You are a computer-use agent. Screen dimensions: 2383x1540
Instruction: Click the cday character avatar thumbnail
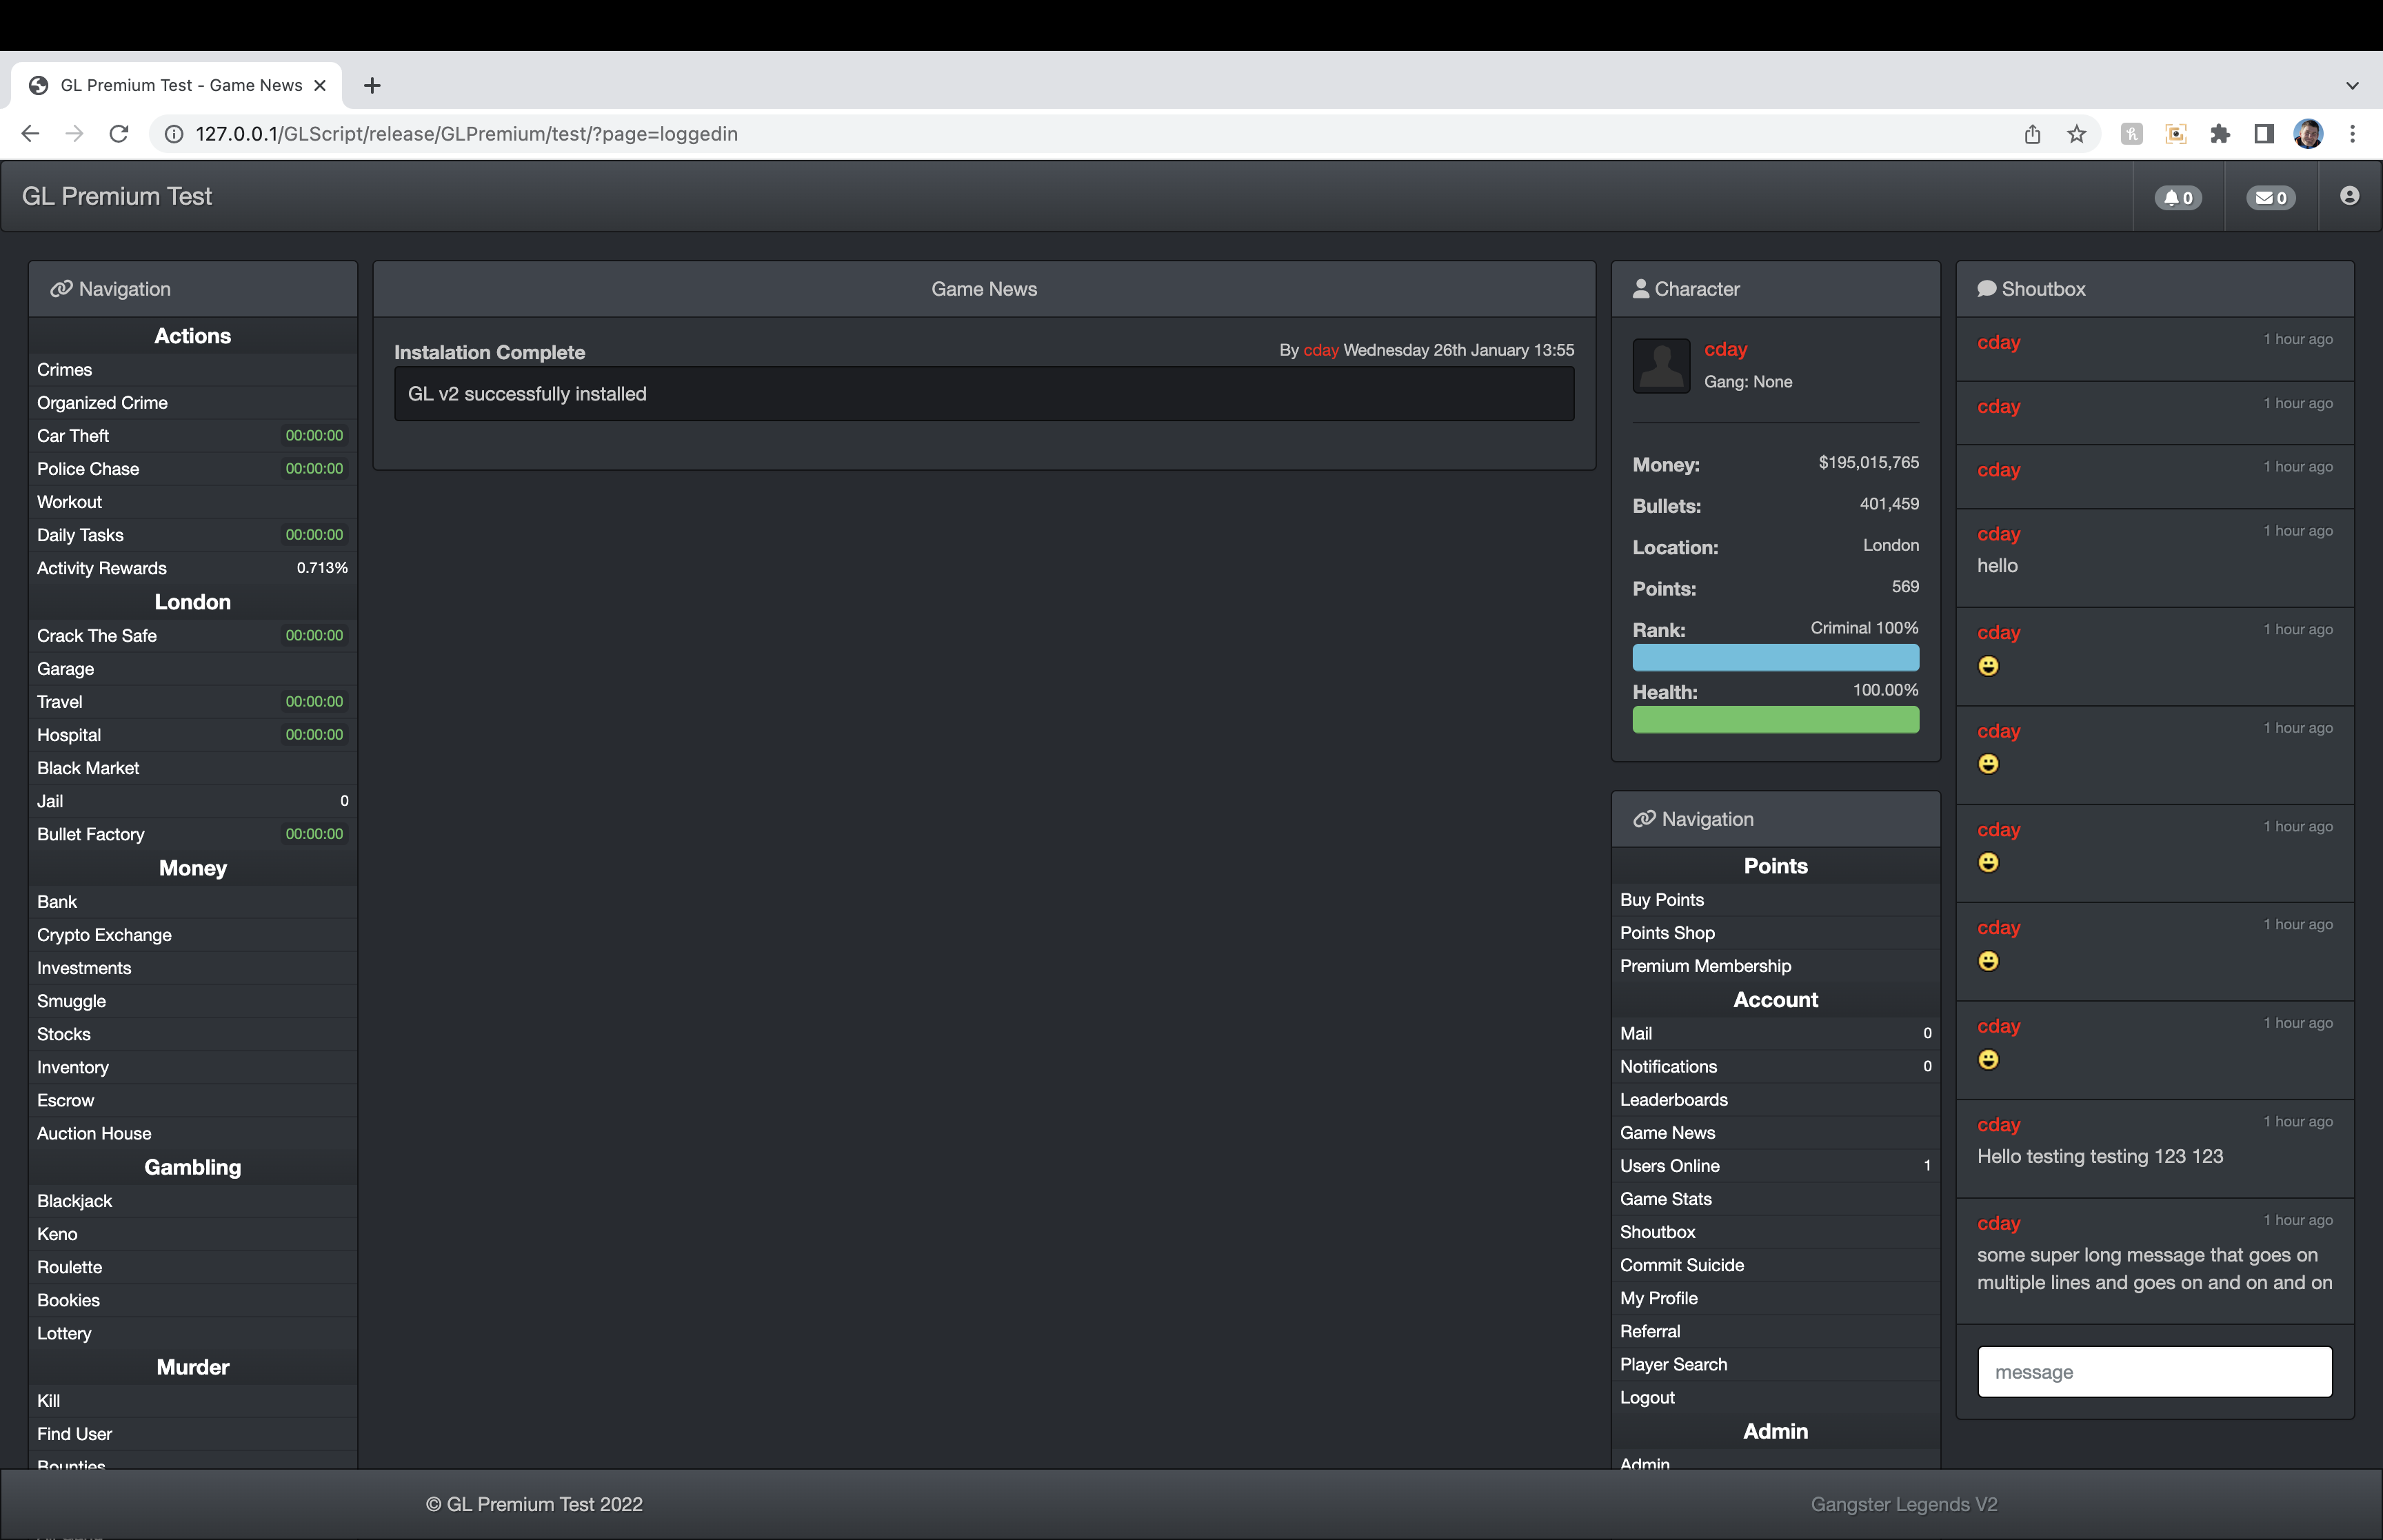[1661, 365]
